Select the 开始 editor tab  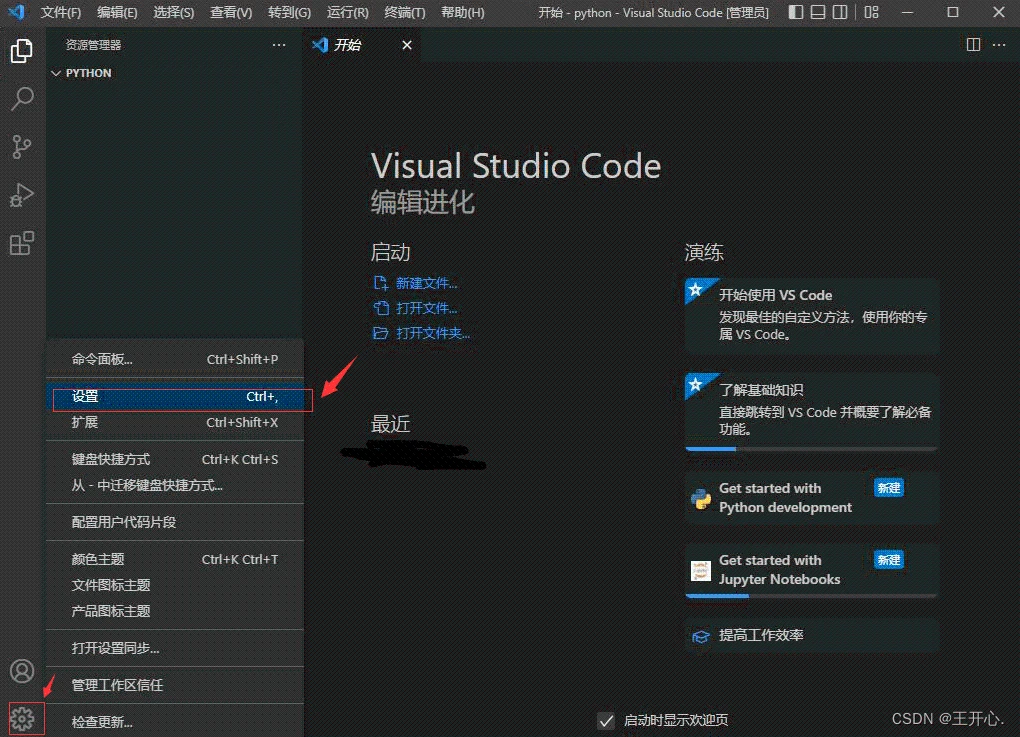point(362,45)
